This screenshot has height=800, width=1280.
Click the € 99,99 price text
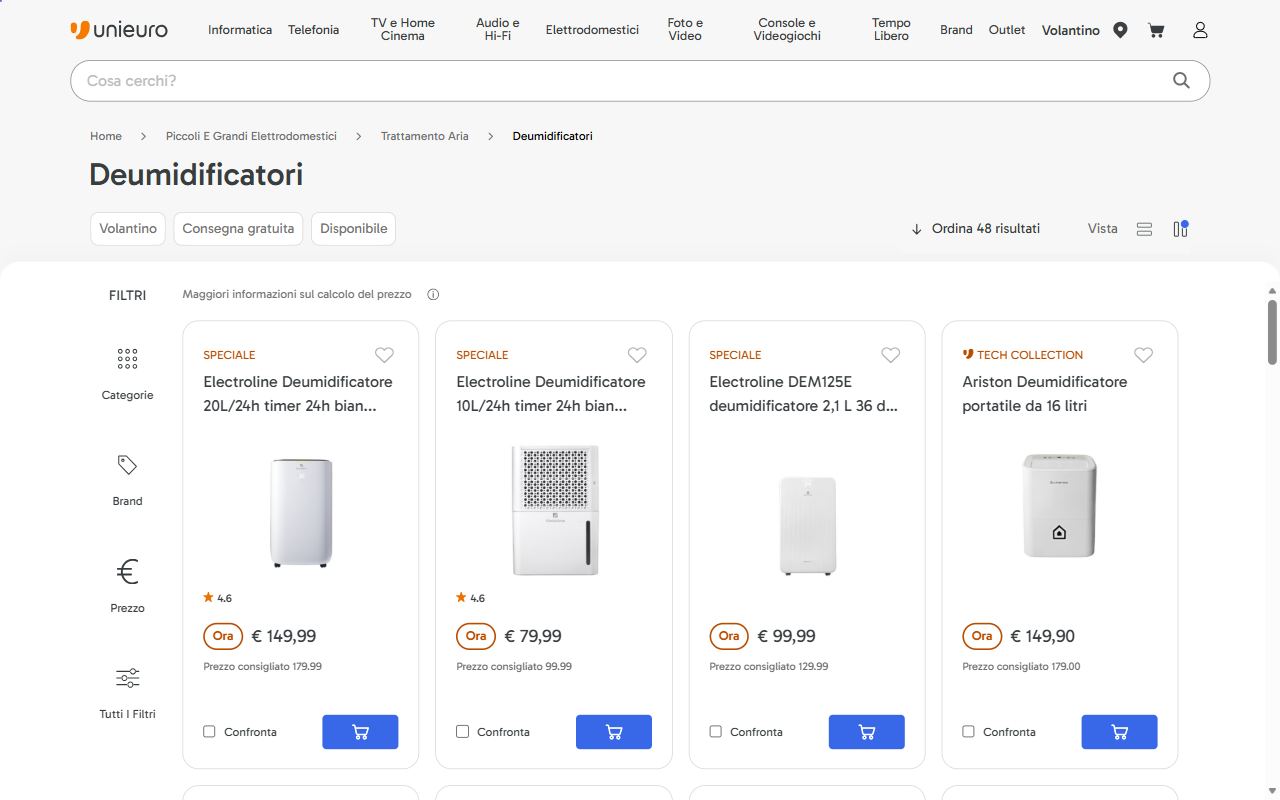tap(786, 636)
